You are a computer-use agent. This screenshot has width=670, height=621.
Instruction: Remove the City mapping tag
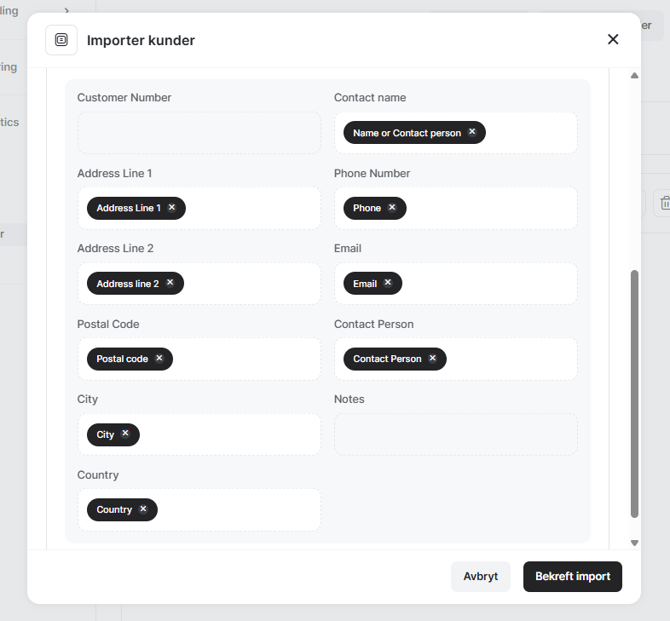(x=125, y=433)
